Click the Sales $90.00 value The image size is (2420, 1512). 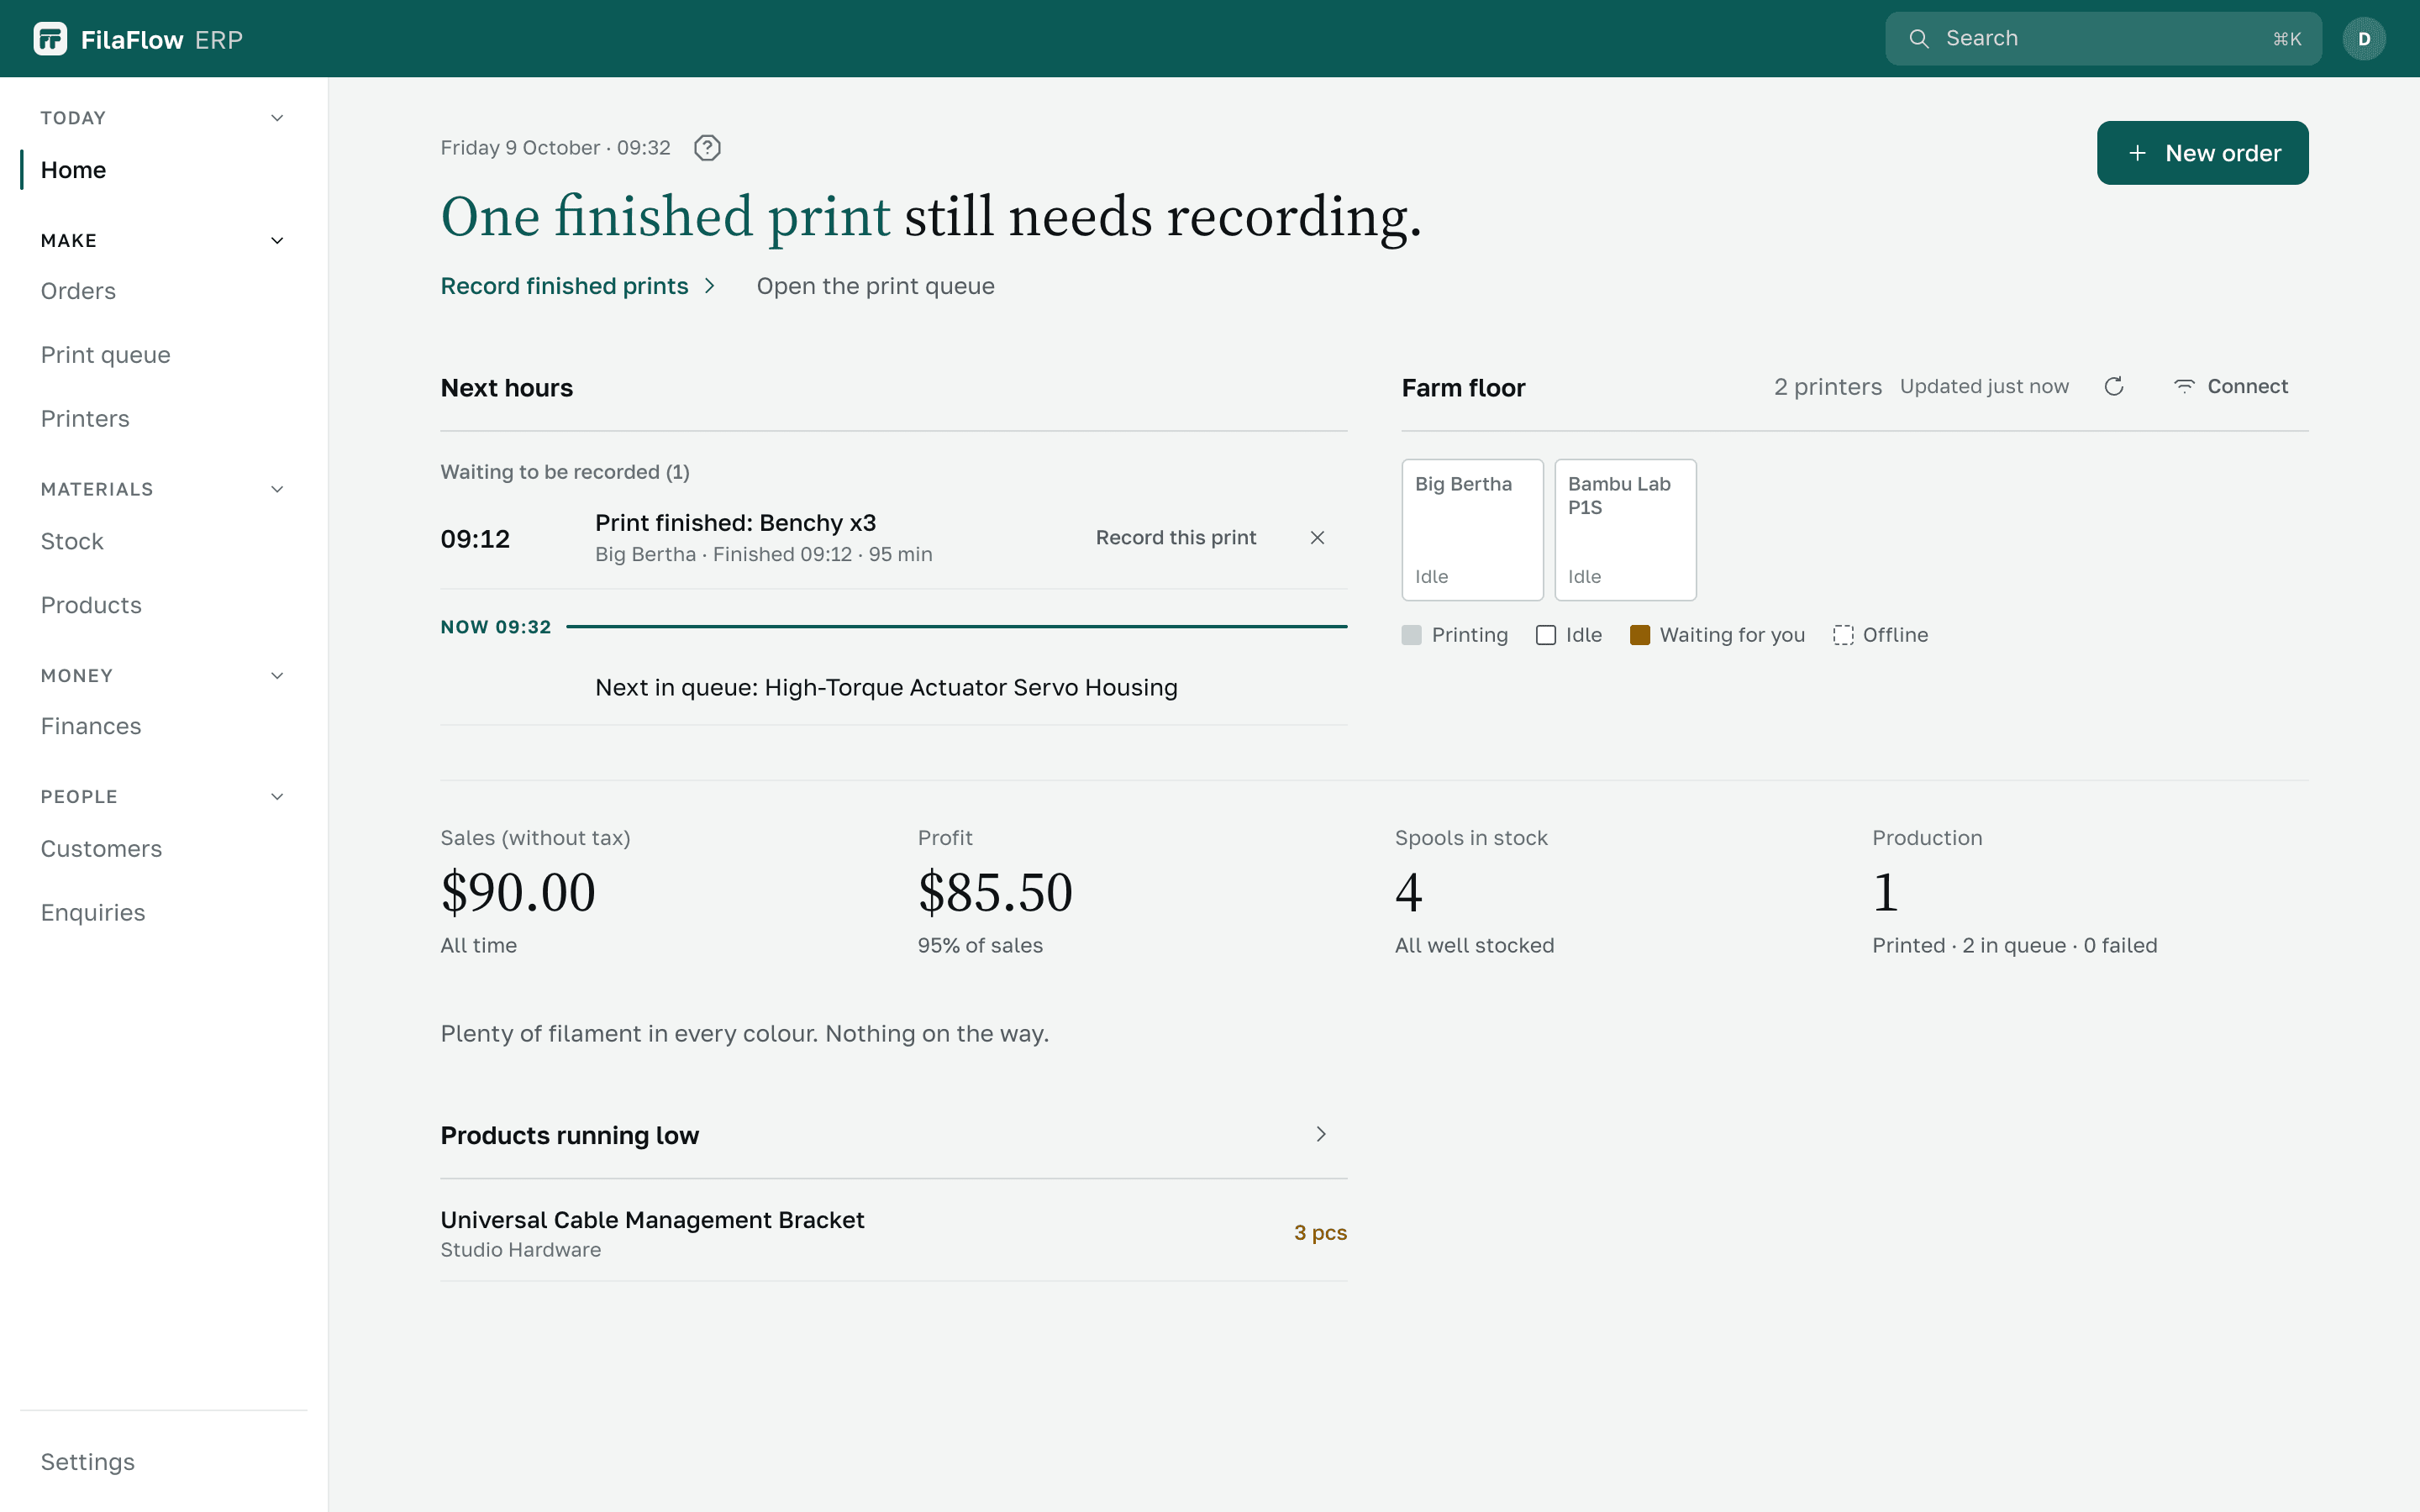[x=518, y=892]
